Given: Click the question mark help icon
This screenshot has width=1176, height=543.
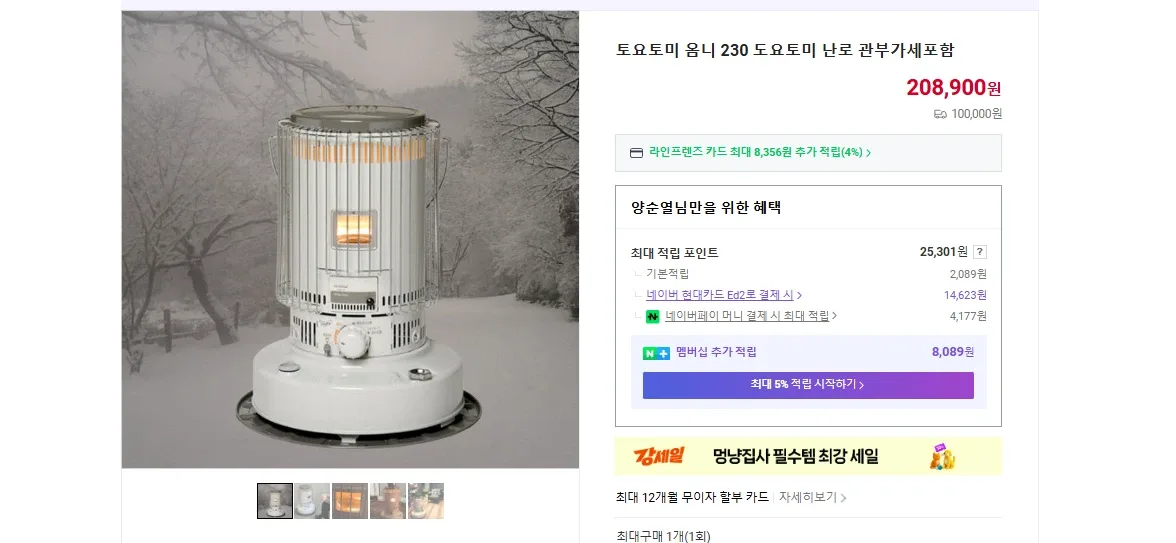Looking at the screenshot, I should [x=980, y=252].
